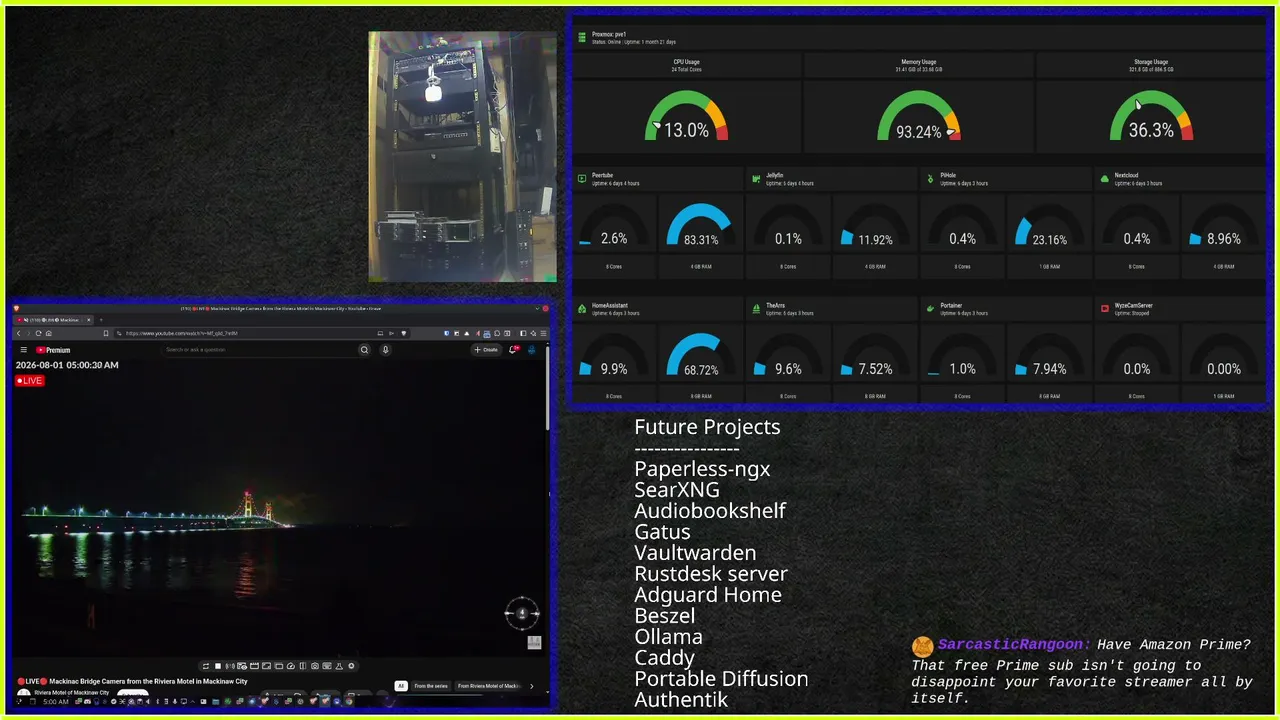
Task: Click the YouTube search input field
Action: coord(260,350)
